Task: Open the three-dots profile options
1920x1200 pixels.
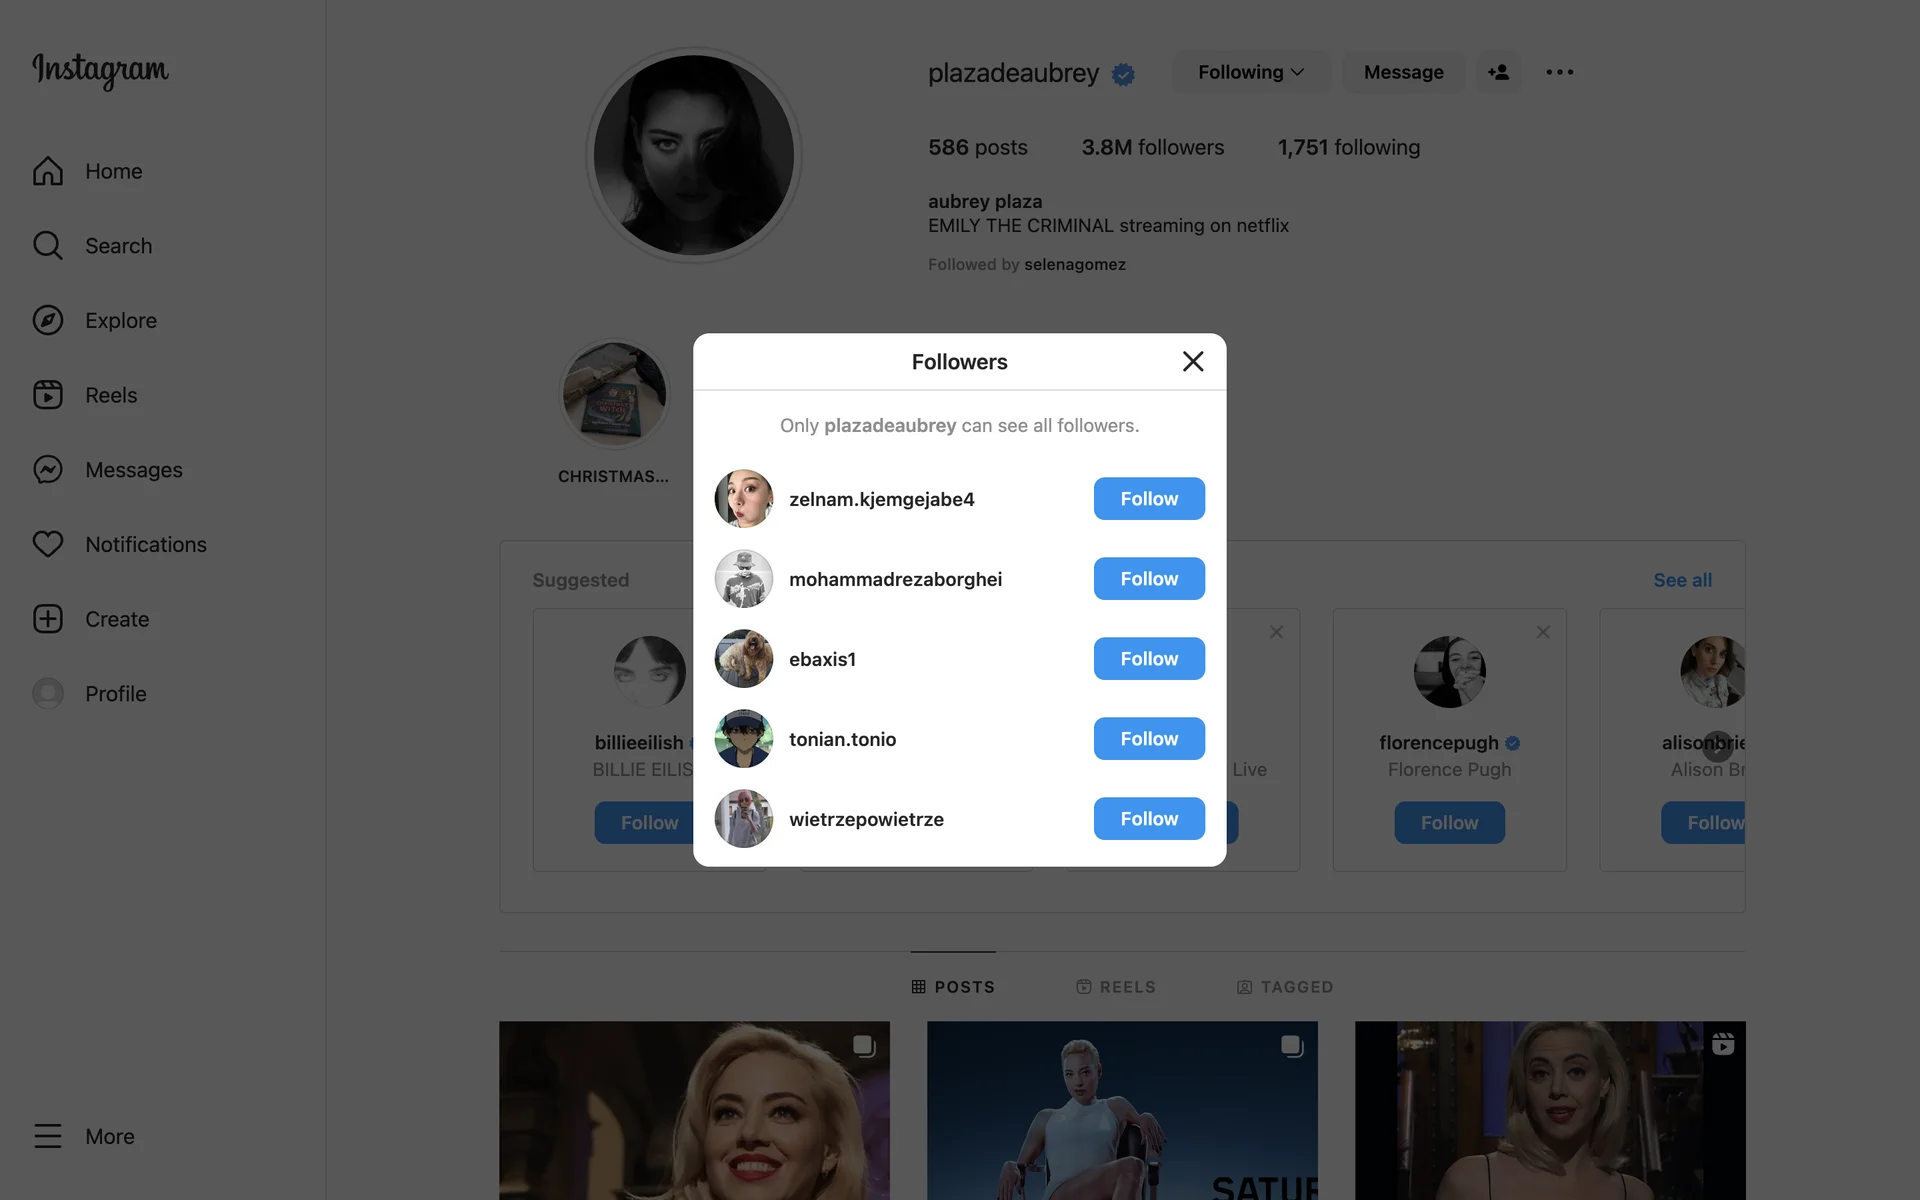Action: pos(1559,72)
